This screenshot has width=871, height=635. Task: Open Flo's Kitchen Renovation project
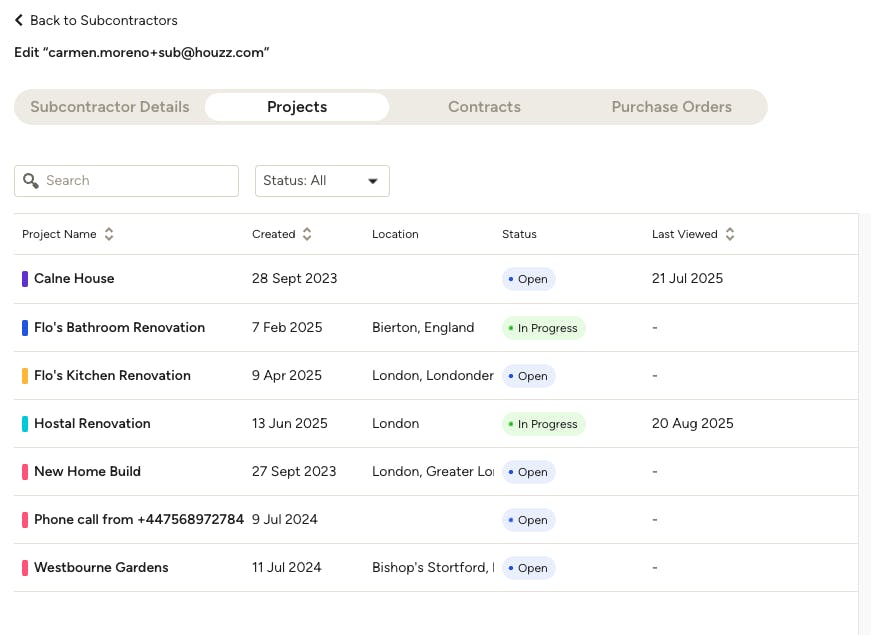click(x=112, y=376)
